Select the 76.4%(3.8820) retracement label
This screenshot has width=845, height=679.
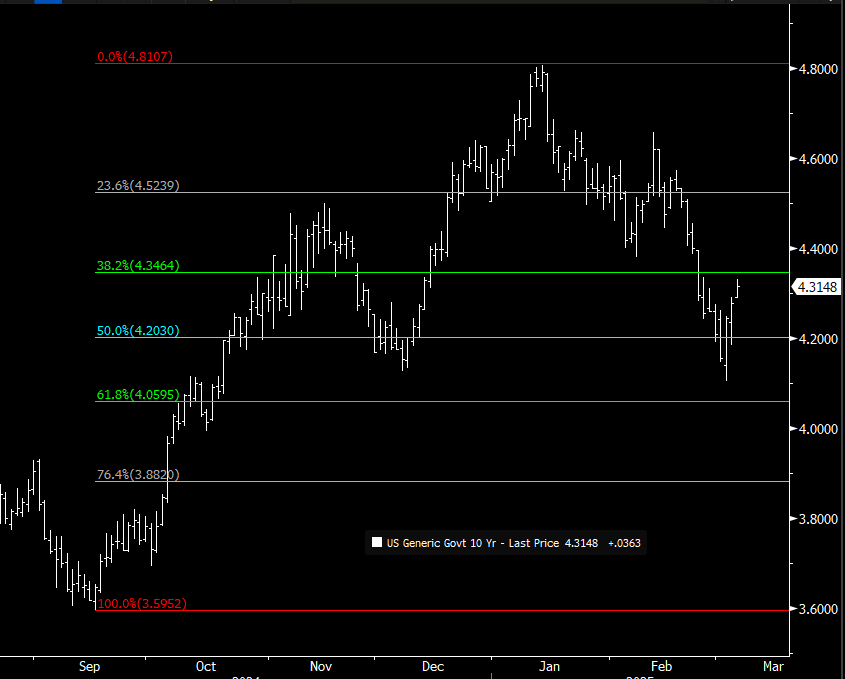pos(138,475)
